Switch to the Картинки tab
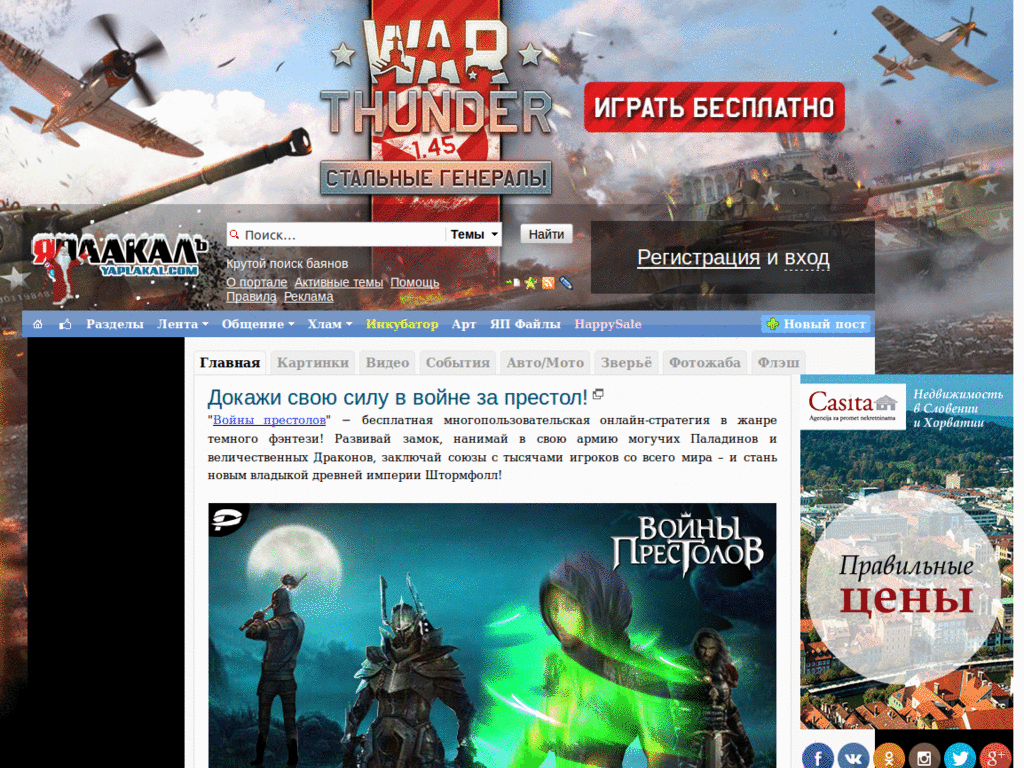 313,362
